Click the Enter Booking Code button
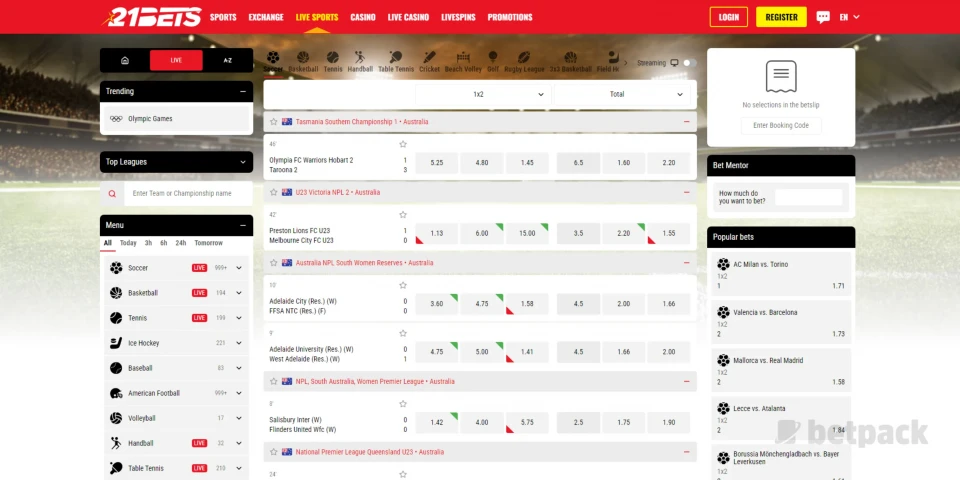This screenshot has width=960, height=480. pos(781,126)
